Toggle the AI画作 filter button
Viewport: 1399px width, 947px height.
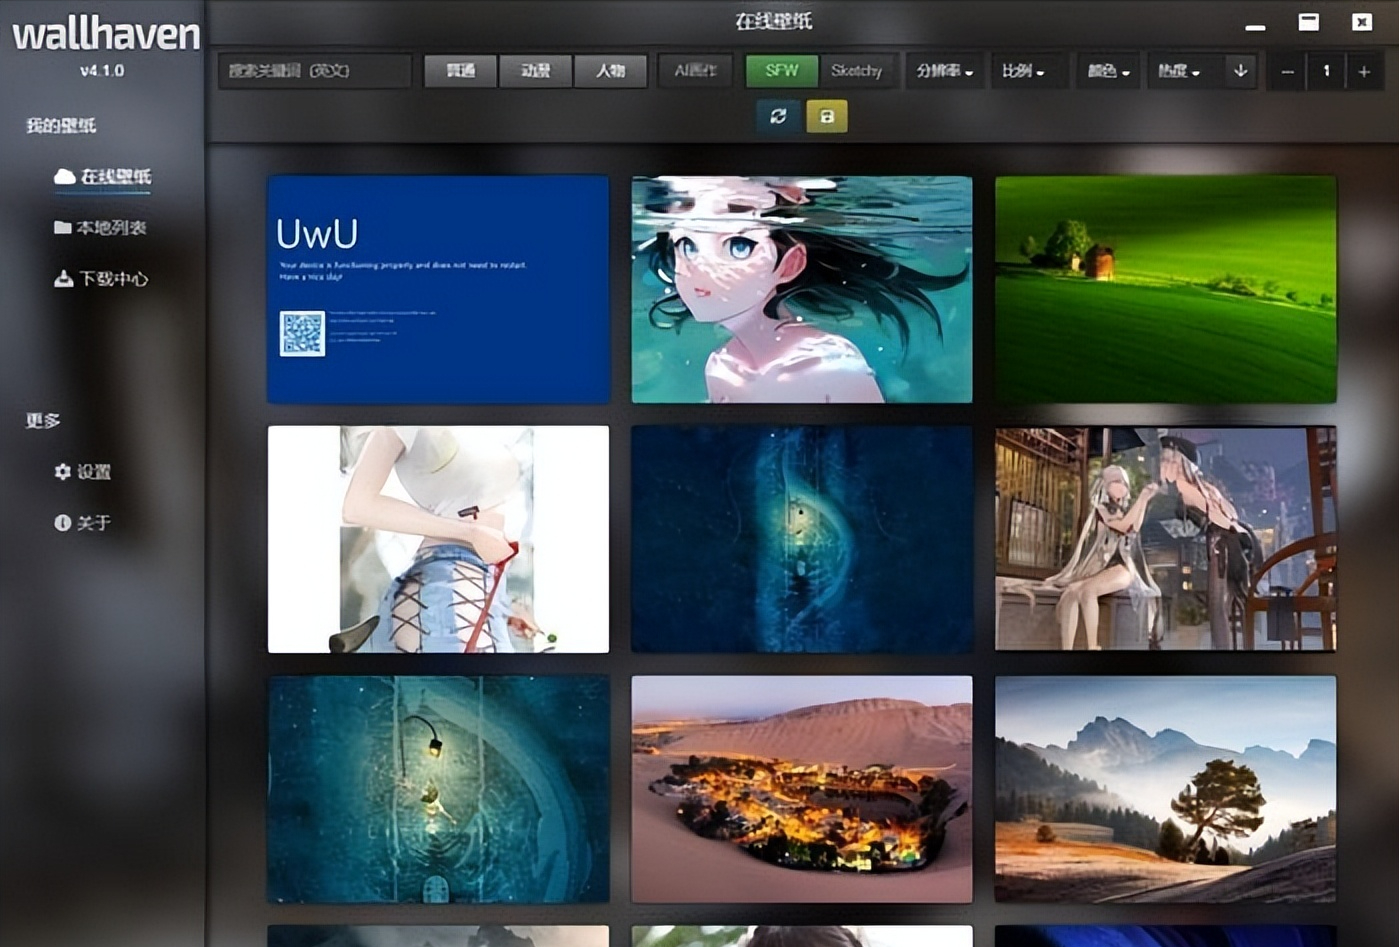pyautogui.click(x=695, y=71)
